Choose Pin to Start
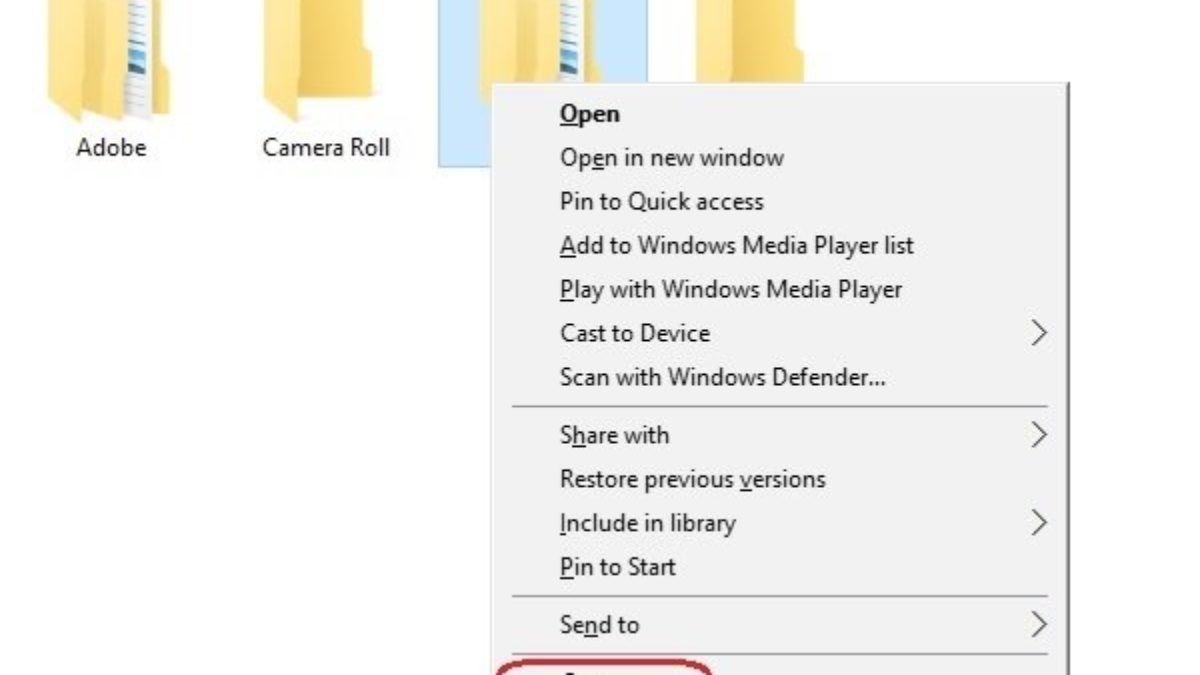 click(x=617, y=567)
